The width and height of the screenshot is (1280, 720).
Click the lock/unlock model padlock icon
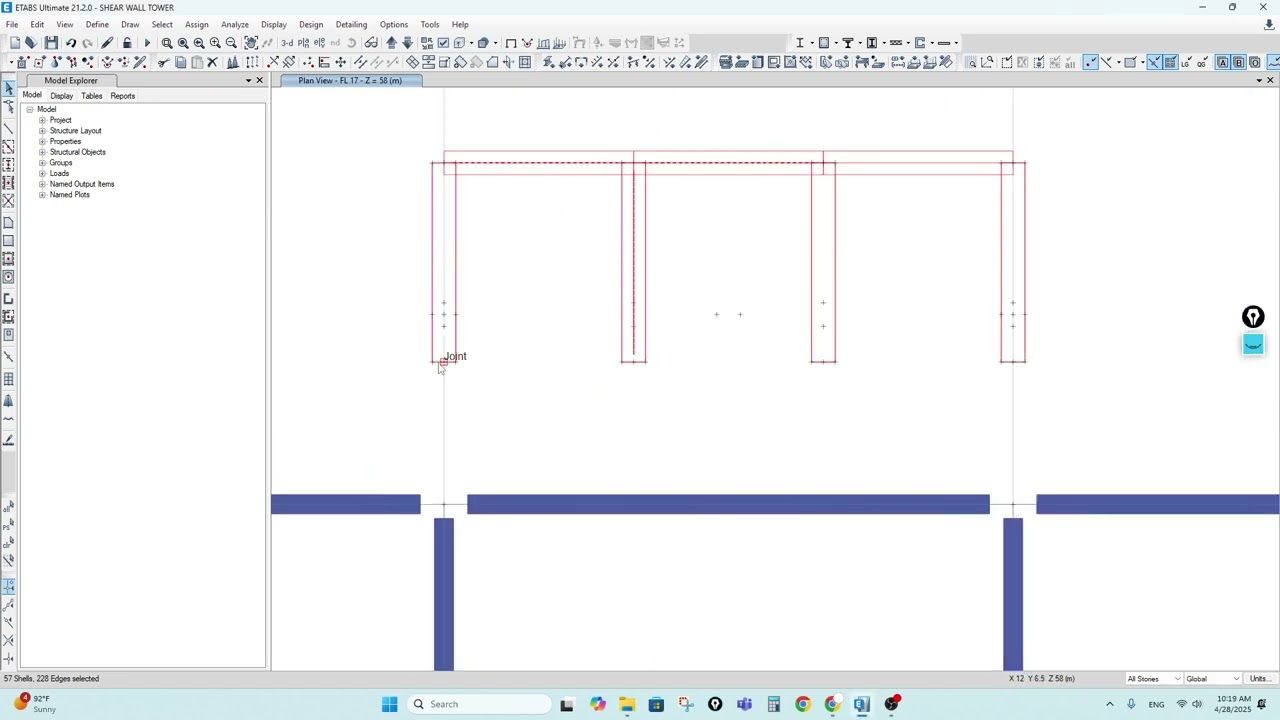127,43
